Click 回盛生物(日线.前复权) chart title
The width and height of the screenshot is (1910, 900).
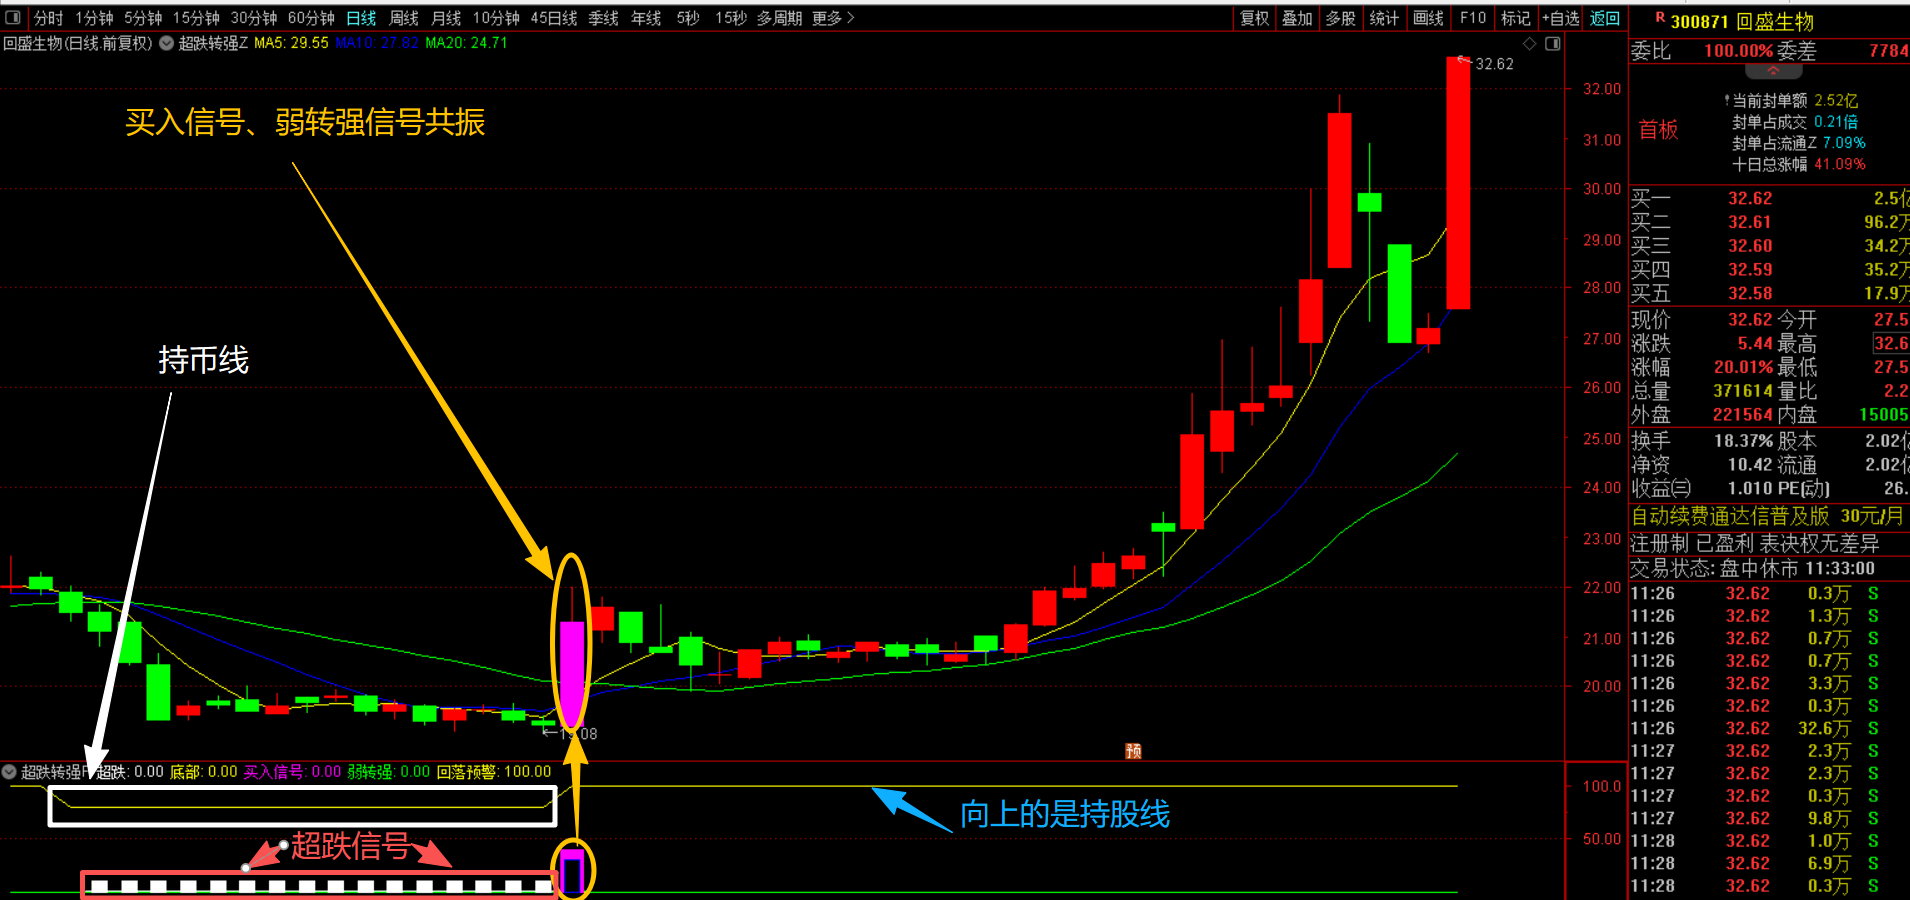tap(78, 43)
